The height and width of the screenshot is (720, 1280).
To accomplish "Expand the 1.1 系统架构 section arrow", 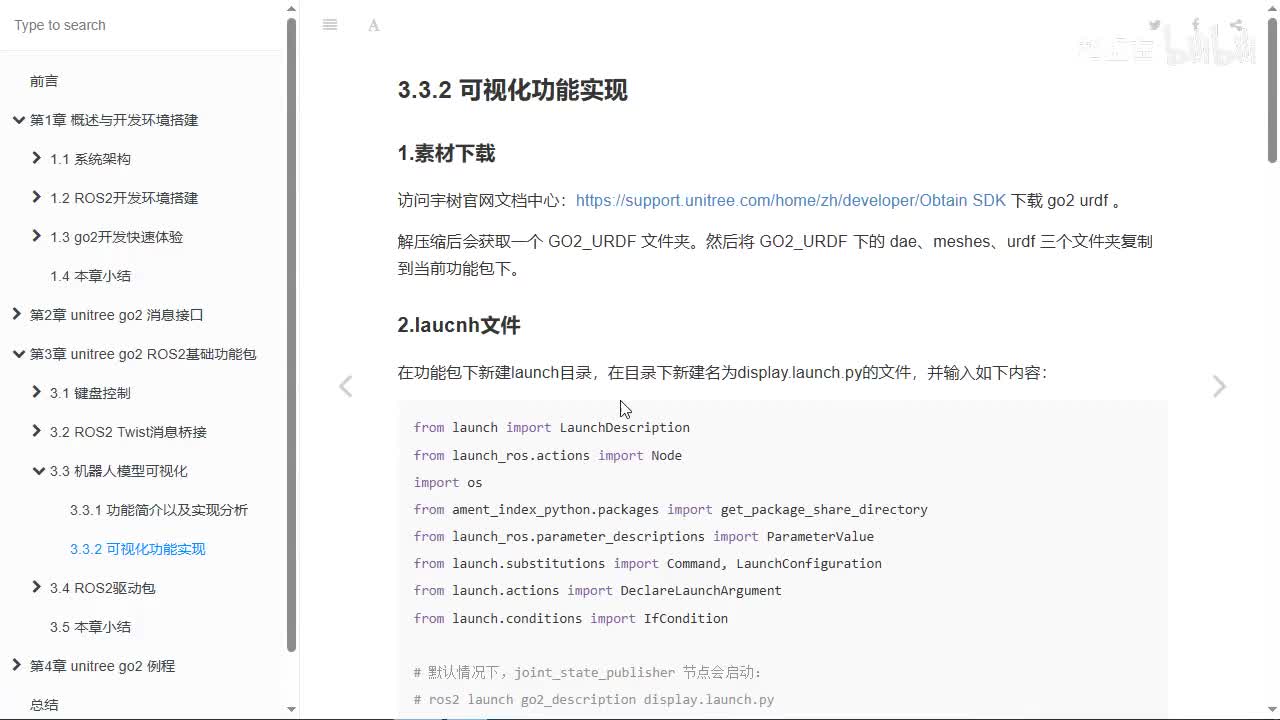I will pyautogui.click(x=37, y=158).
